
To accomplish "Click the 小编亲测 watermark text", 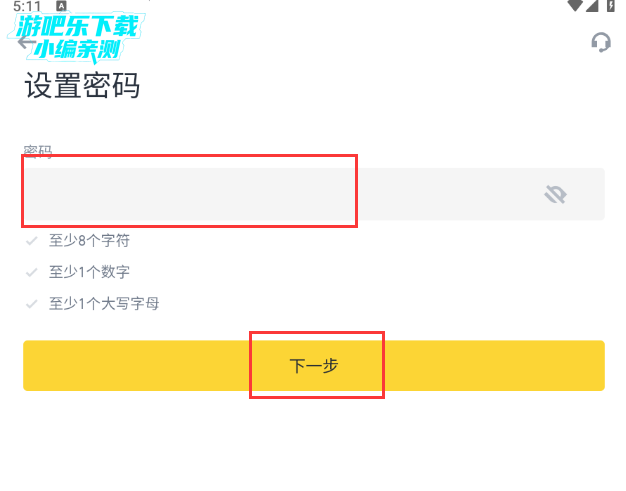I will coord(77,49).
